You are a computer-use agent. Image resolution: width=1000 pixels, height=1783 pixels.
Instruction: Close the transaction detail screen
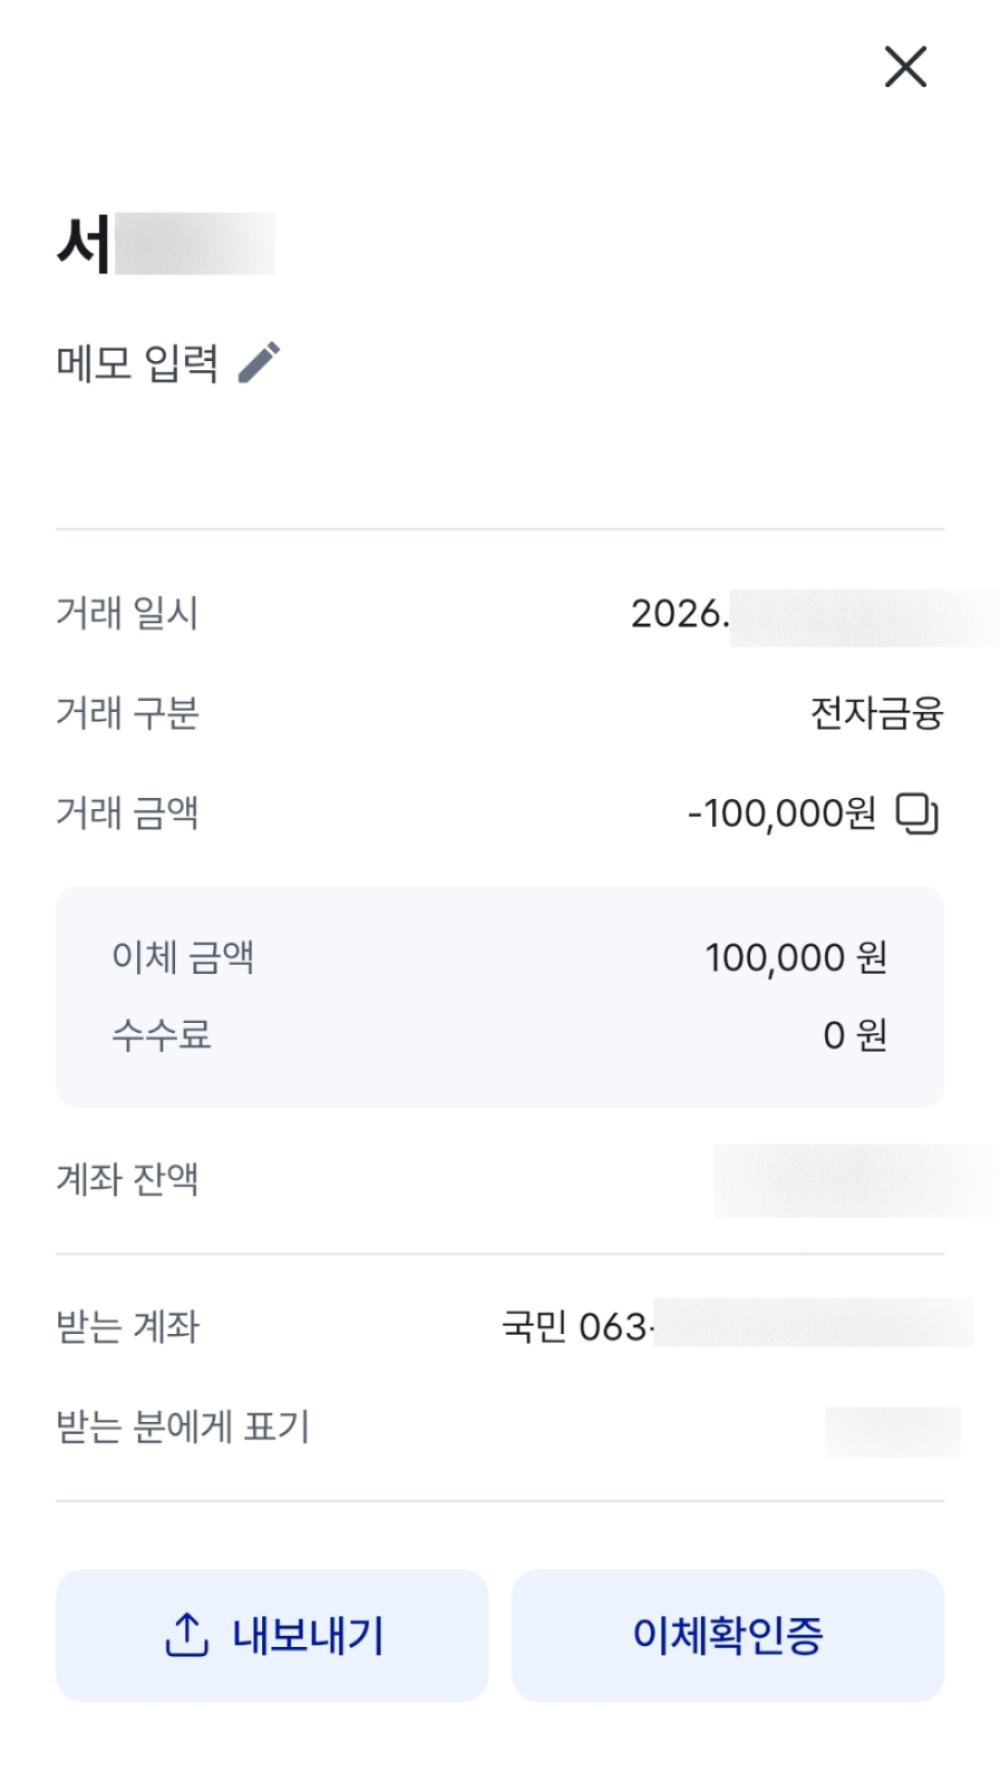click(x=905, y=67)
